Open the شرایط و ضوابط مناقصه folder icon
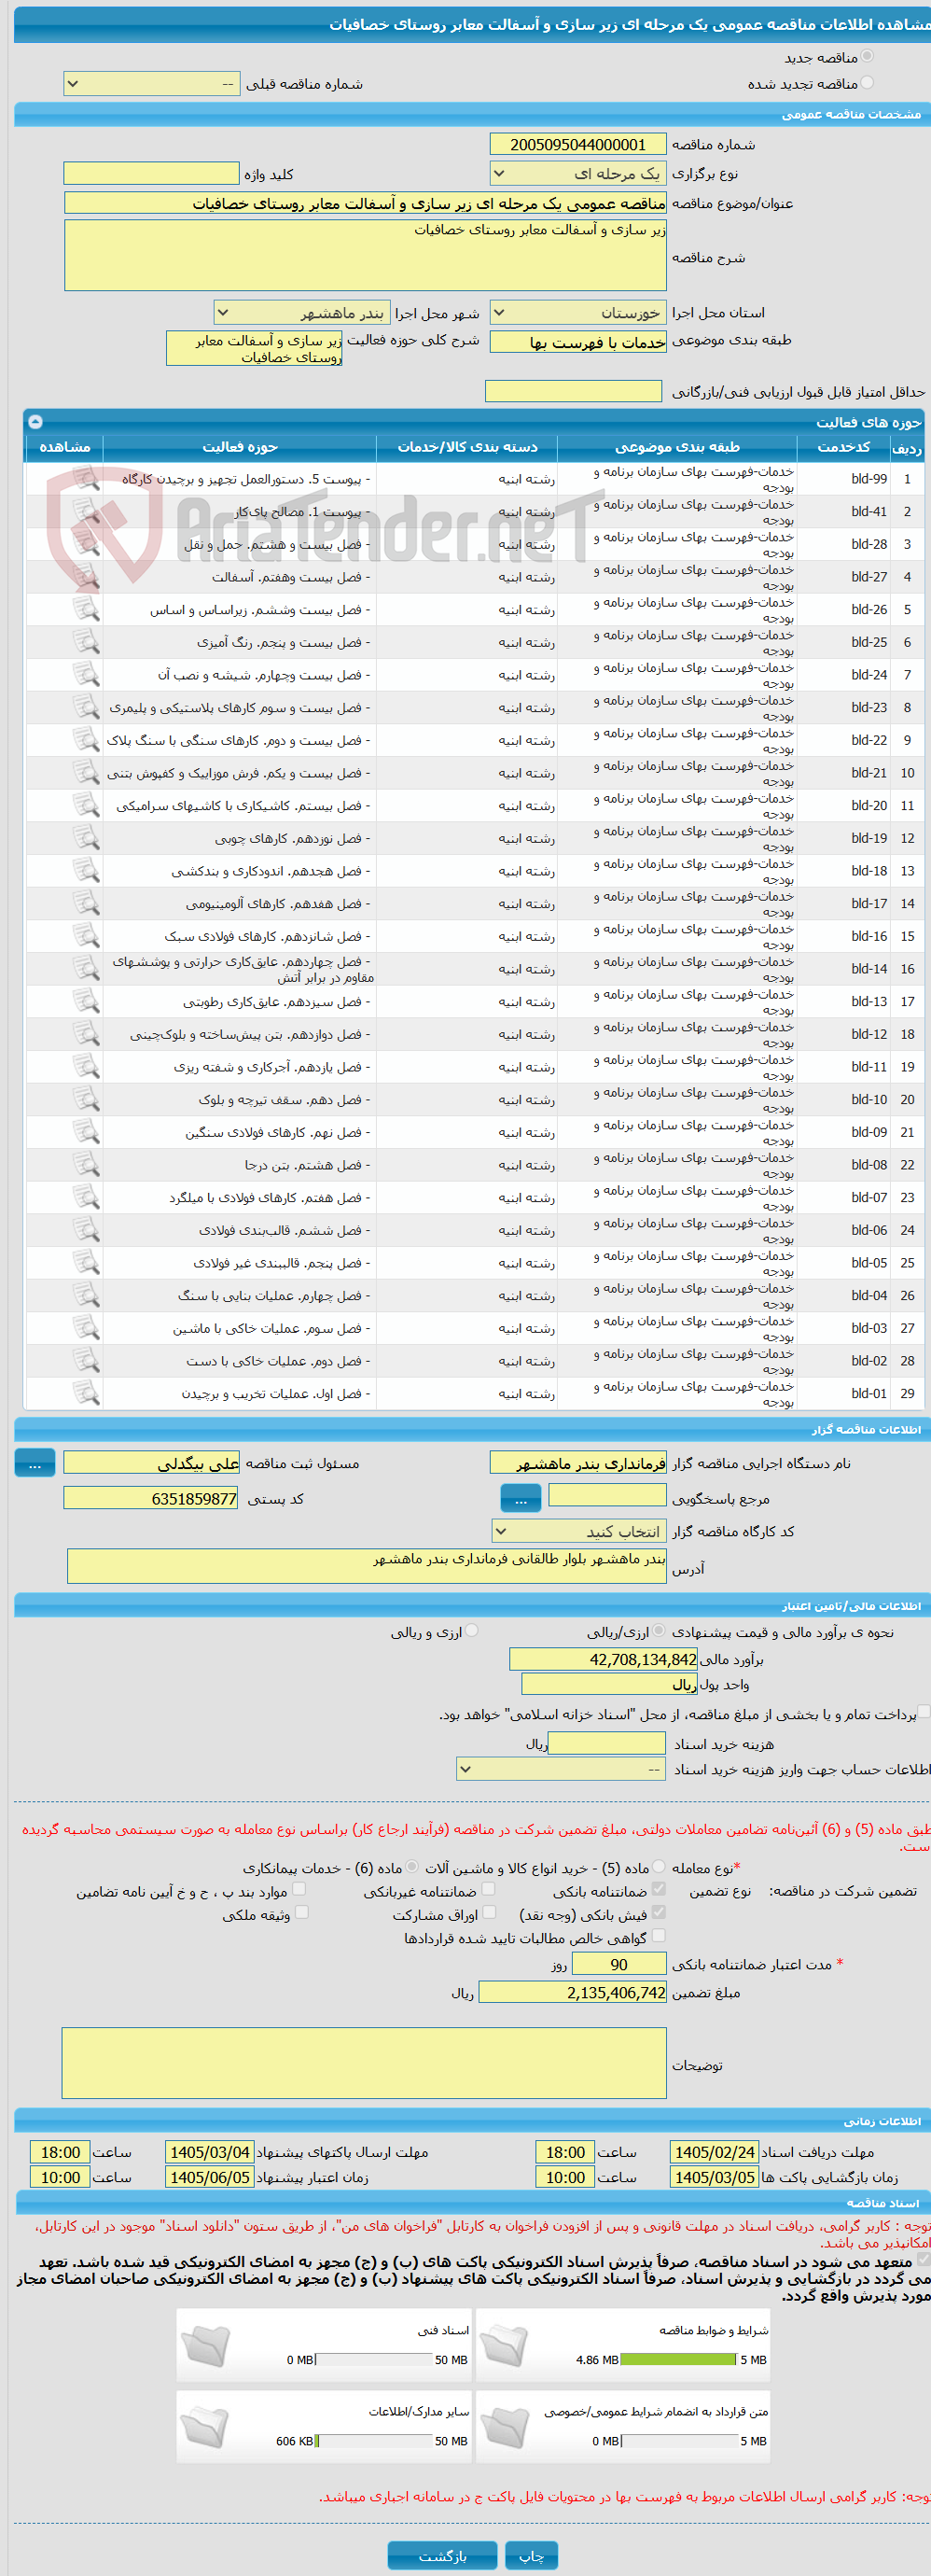931x2576 pixels. click(505, 2345)
